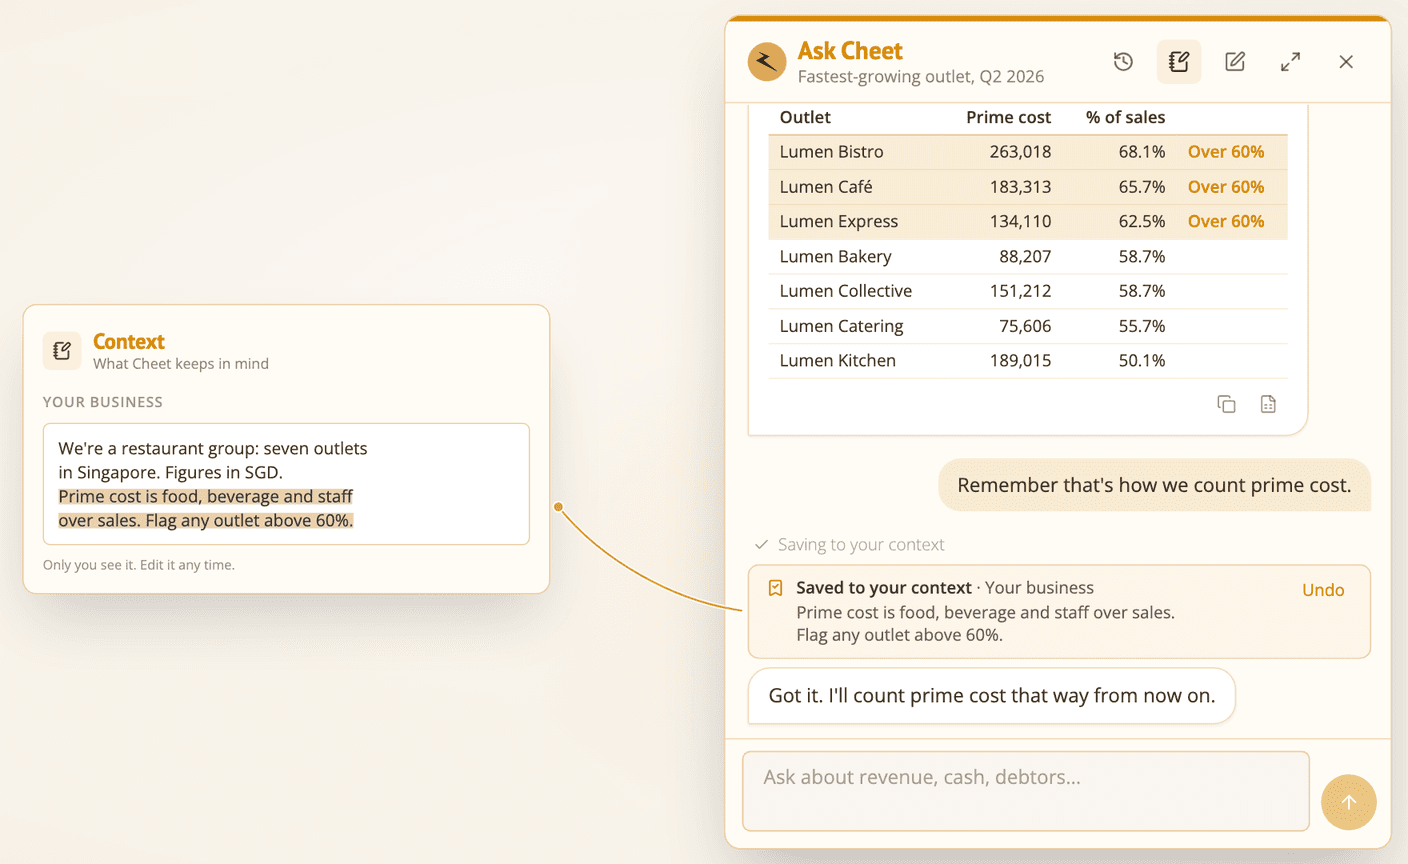Click the Cheet logo avatar
This screenshot has height=864, width=1408.
click(x=767, y=62)
